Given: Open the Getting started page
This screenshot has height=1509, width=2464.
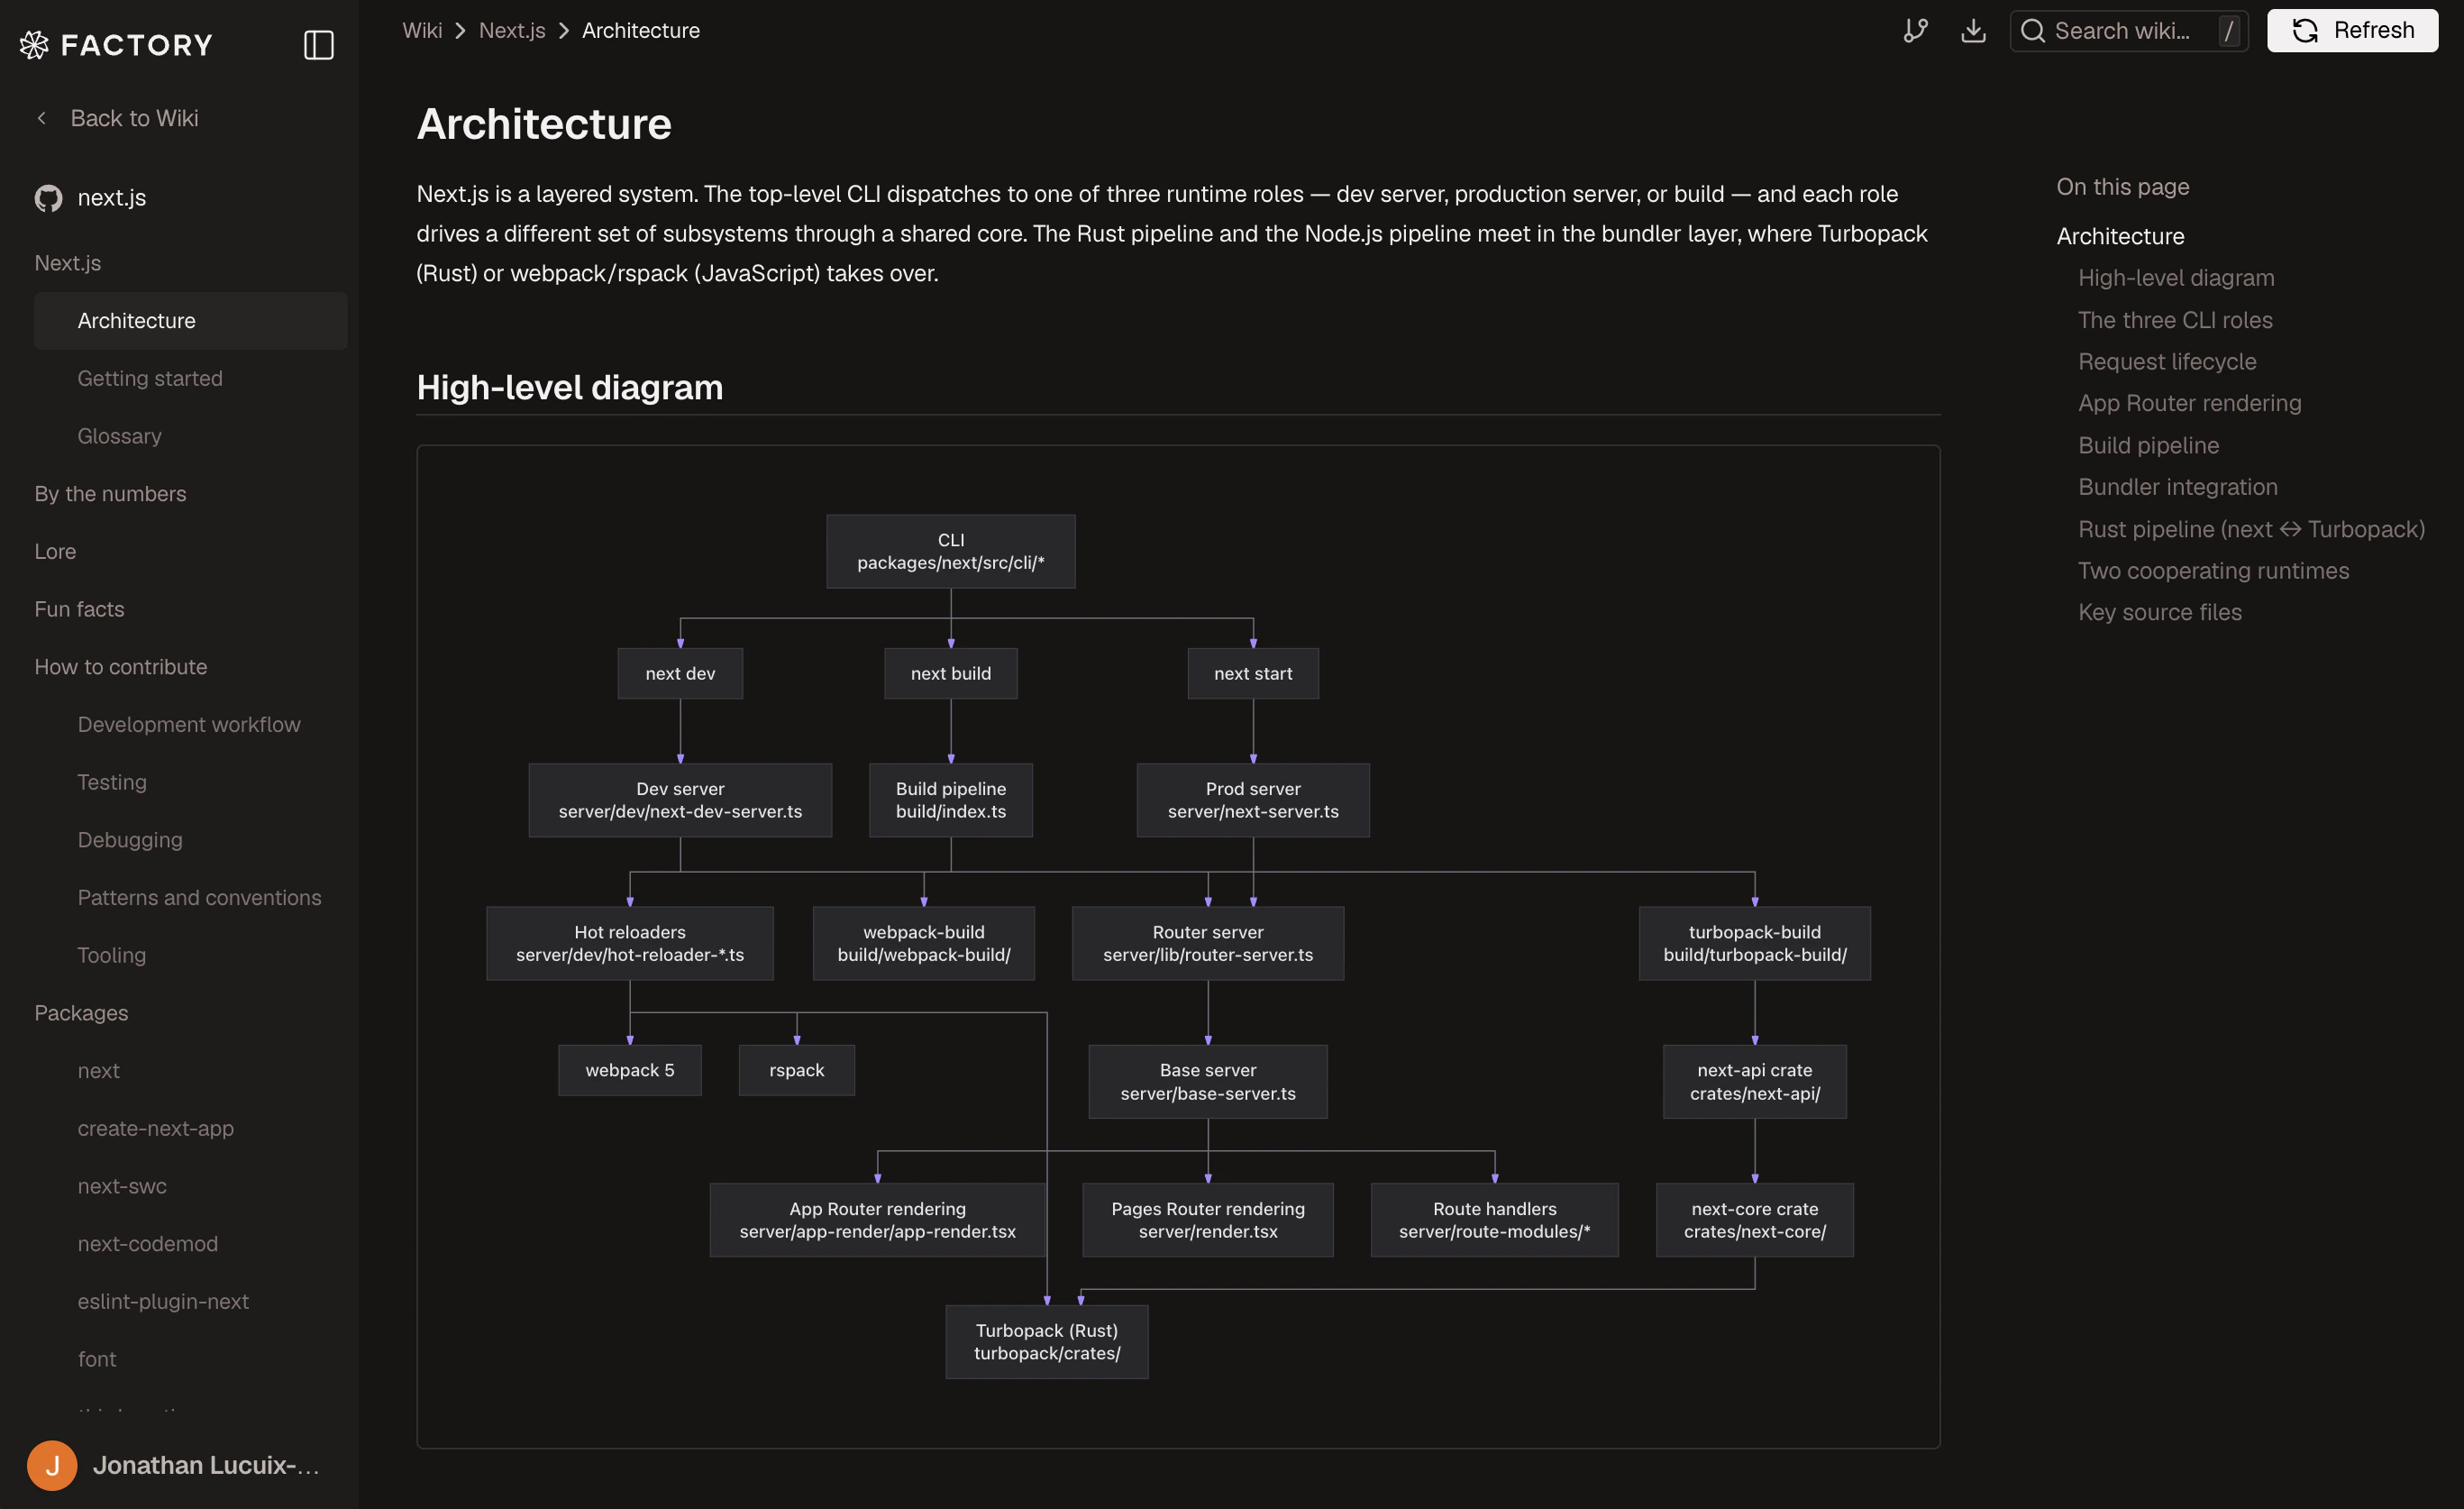Looking at the screenshot, I should tap(150, 378).
